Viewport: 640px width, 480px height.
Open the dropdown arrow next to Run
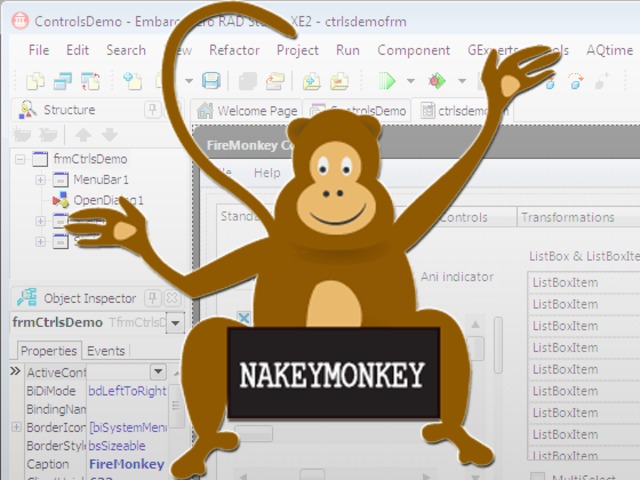(411, 81)
